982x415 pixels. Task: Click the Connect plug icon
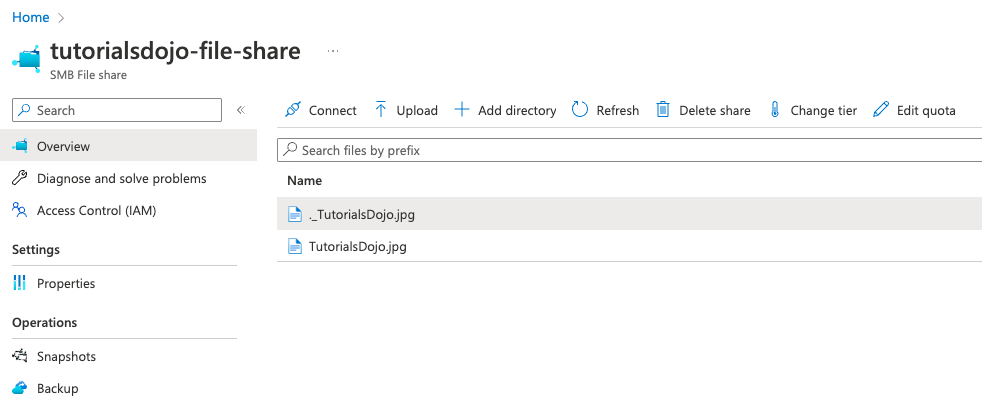(292, 110)
